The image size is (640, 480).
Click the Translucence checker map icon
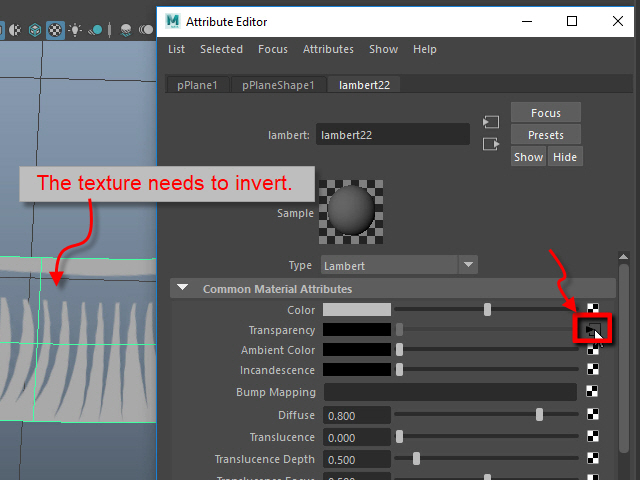[x=592, y=437]
